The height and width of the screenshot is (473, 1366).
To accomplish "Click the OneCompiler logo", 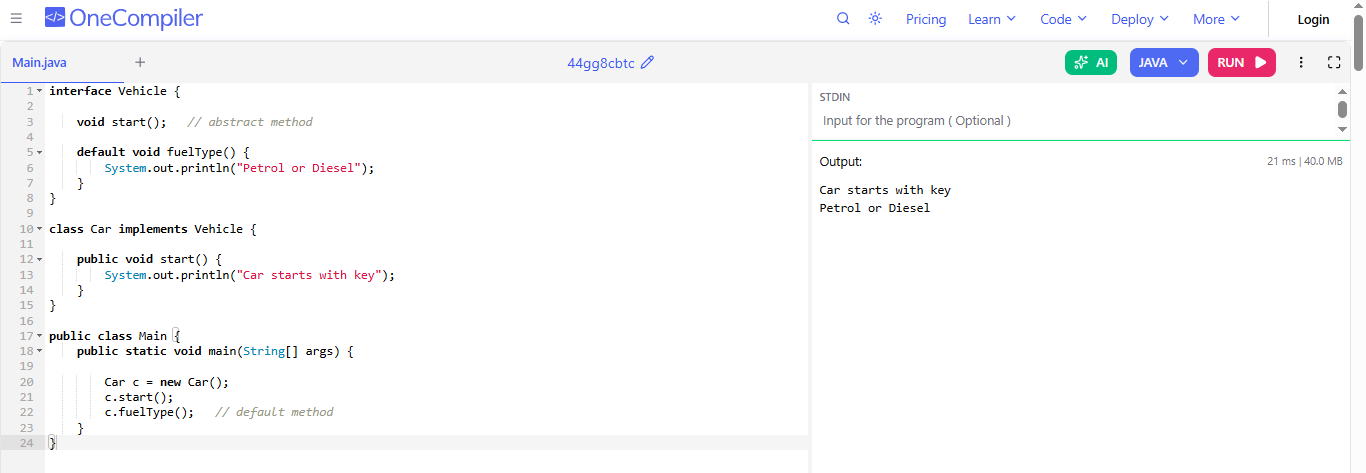I will click(x=123, y=19).
